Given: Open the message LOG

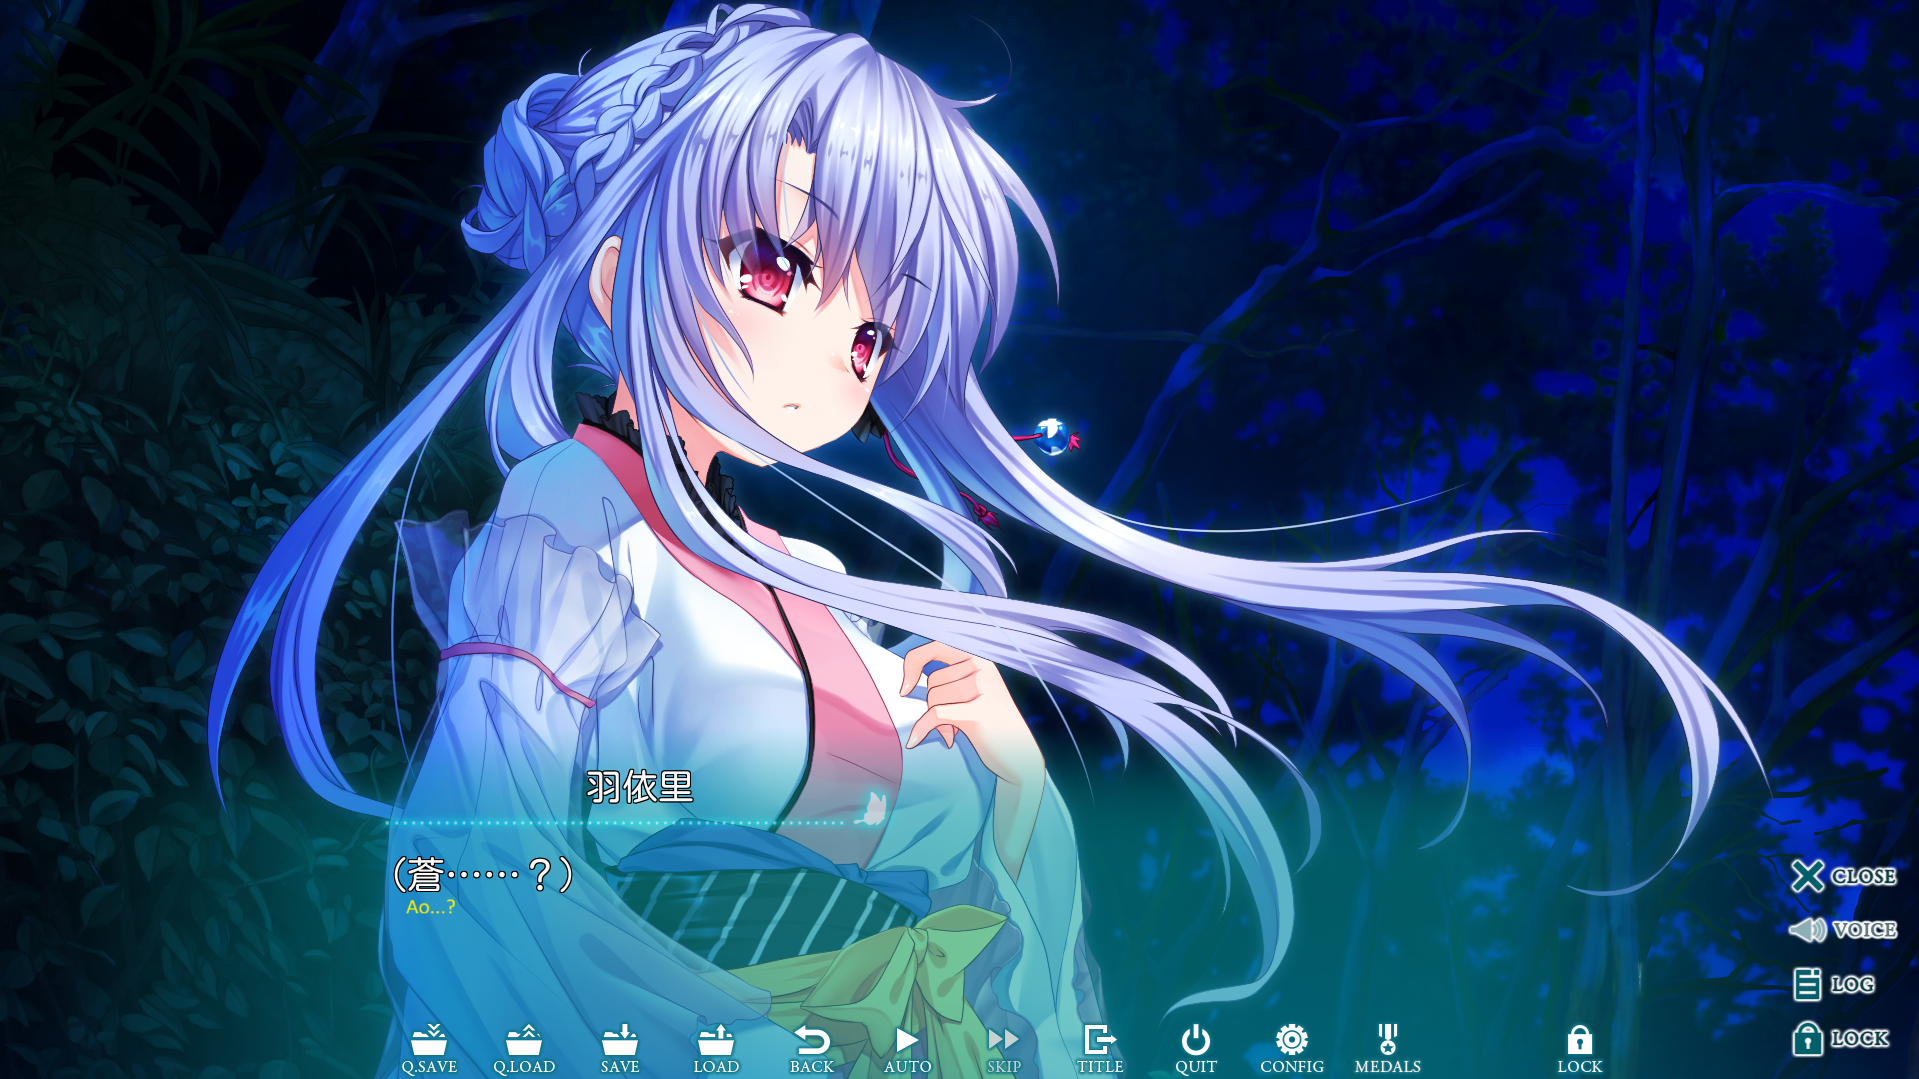Looking at the screenshot, I should click(x=1834, y=984).
